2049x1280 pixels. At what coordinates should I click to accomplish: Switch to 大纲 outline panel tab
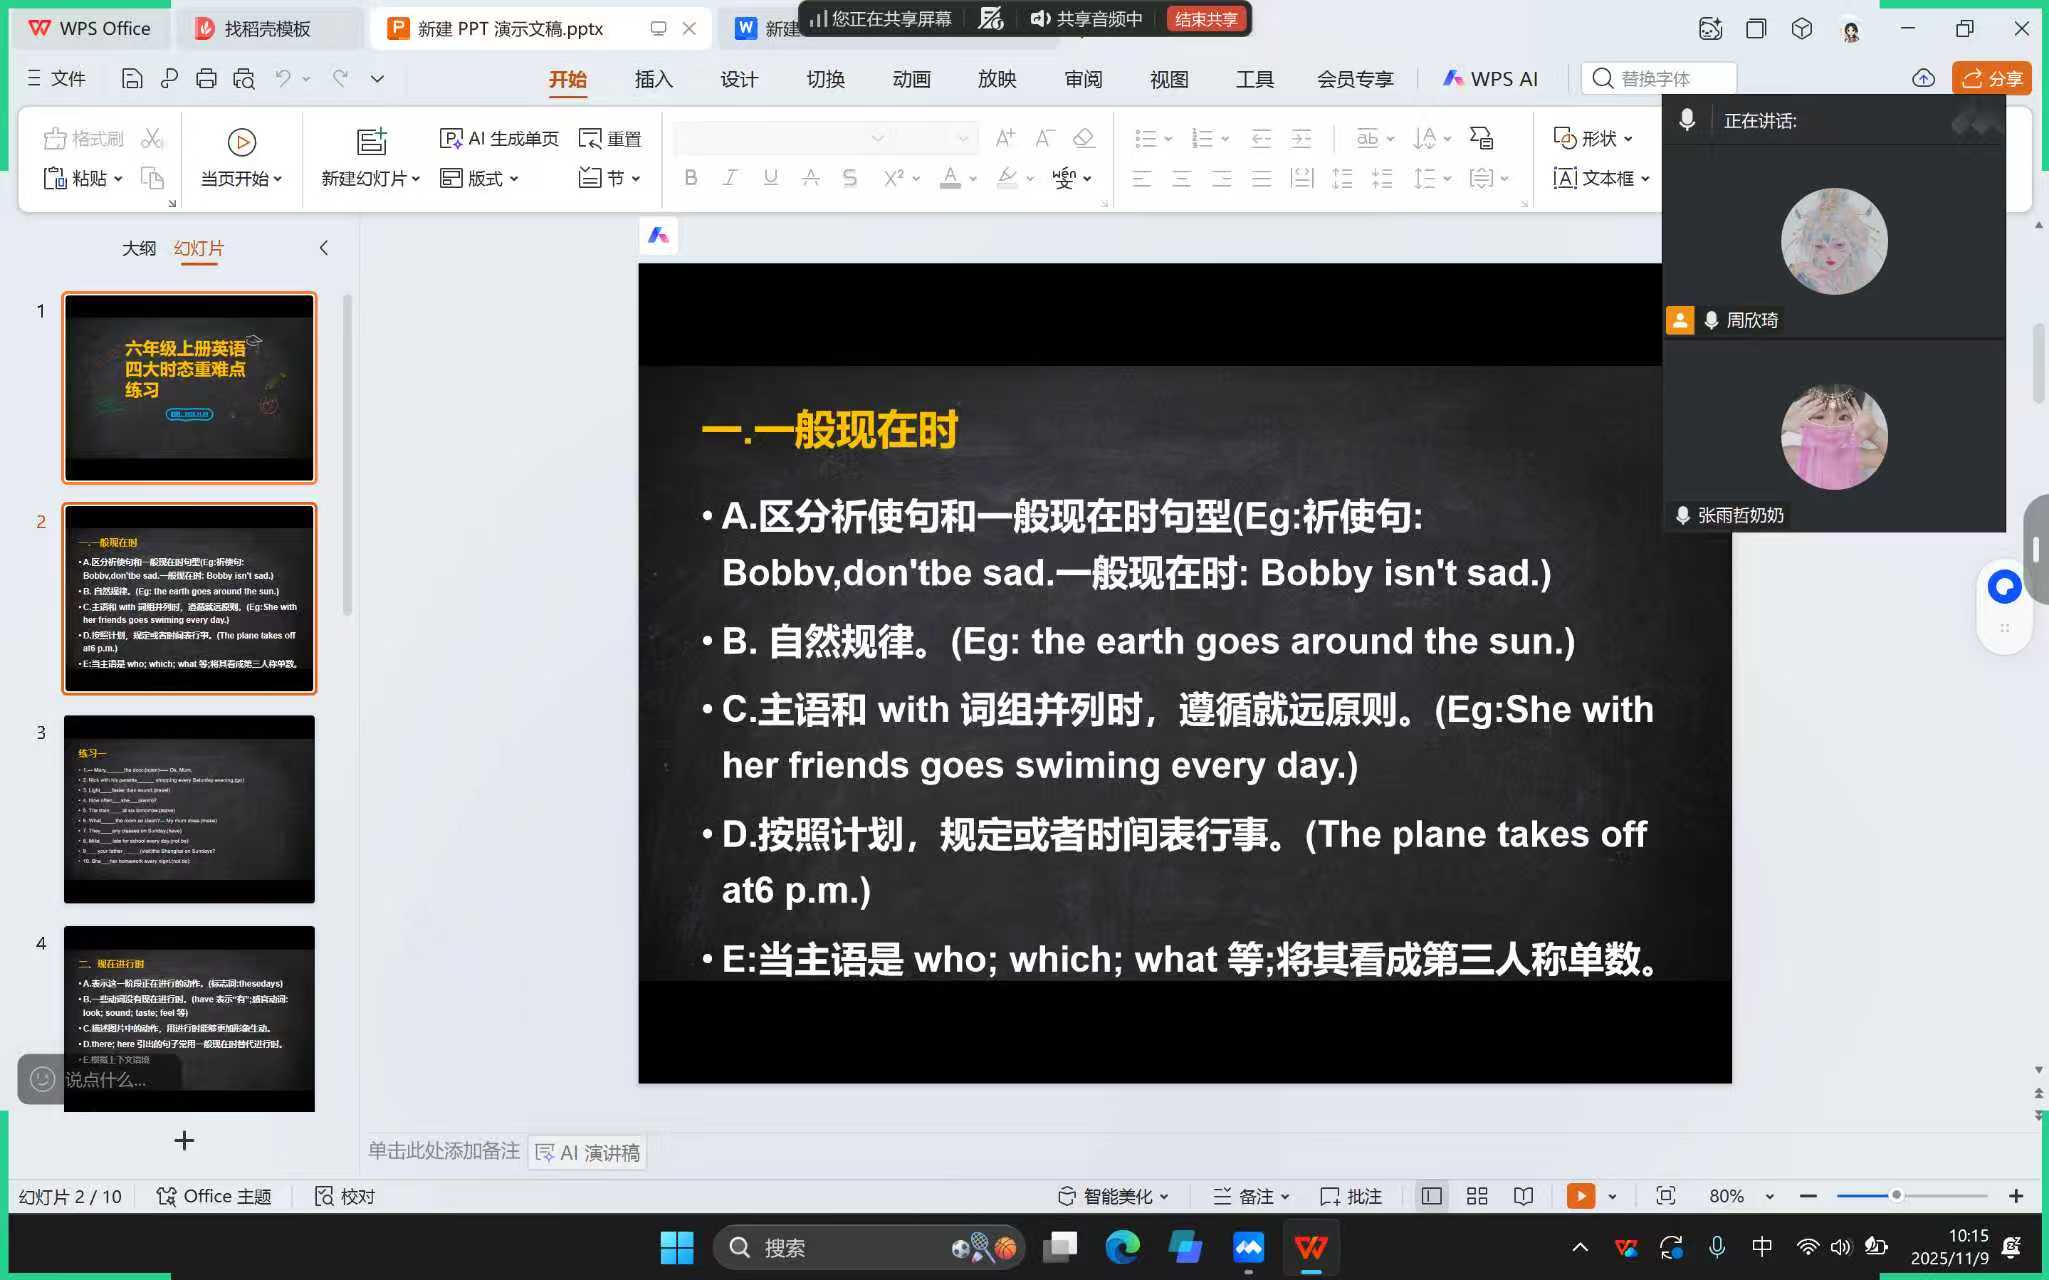(138, 248)
